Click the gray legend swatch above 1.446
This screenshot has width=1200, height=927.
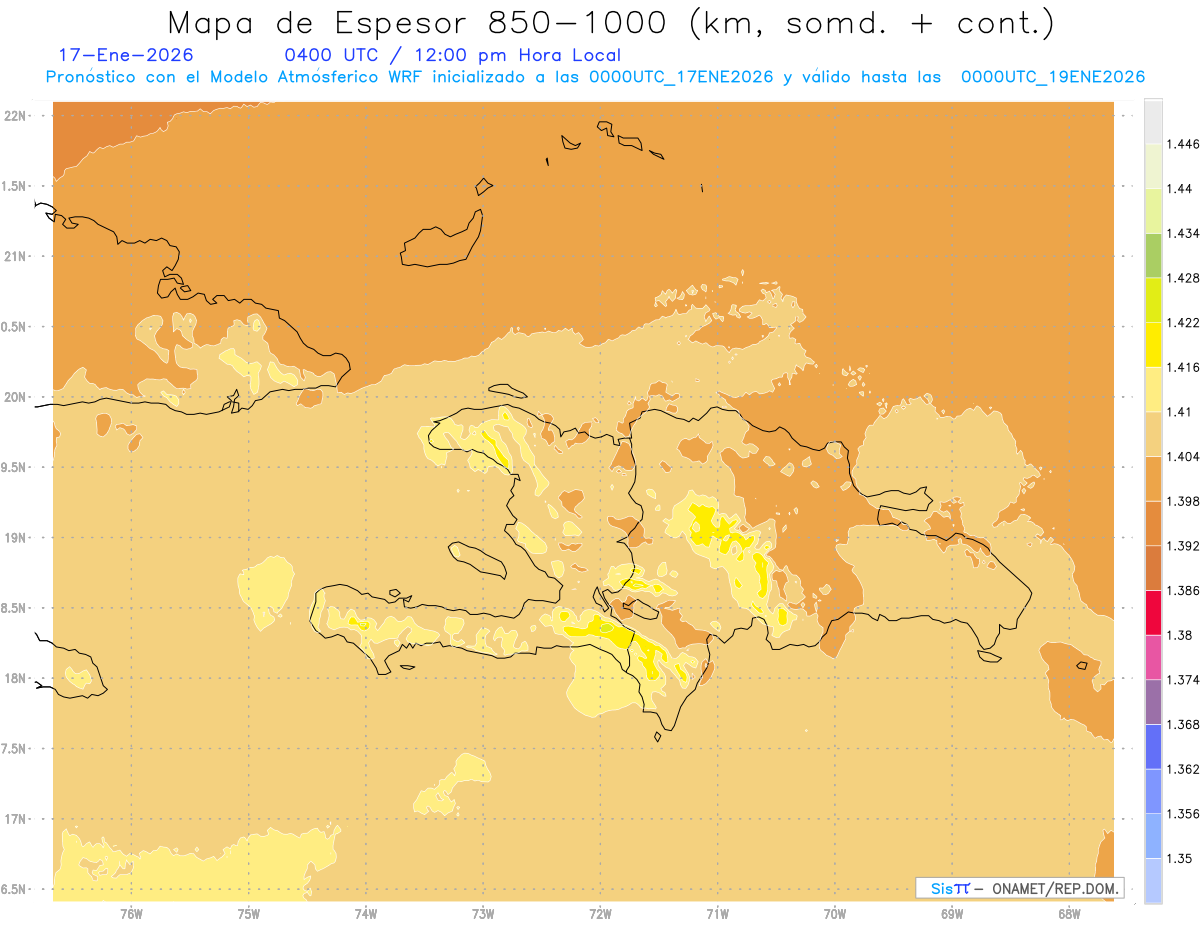click(1153, 121)
